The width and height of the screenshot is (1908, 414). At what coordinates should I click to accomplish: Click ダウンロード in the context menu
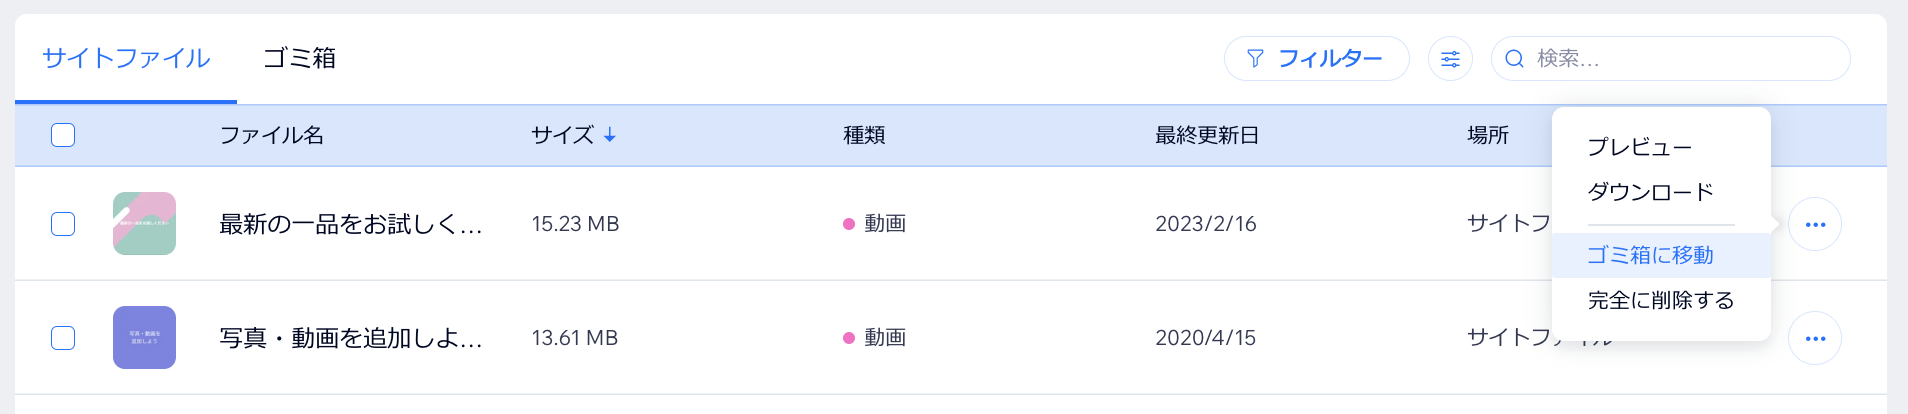[1650, 192]
